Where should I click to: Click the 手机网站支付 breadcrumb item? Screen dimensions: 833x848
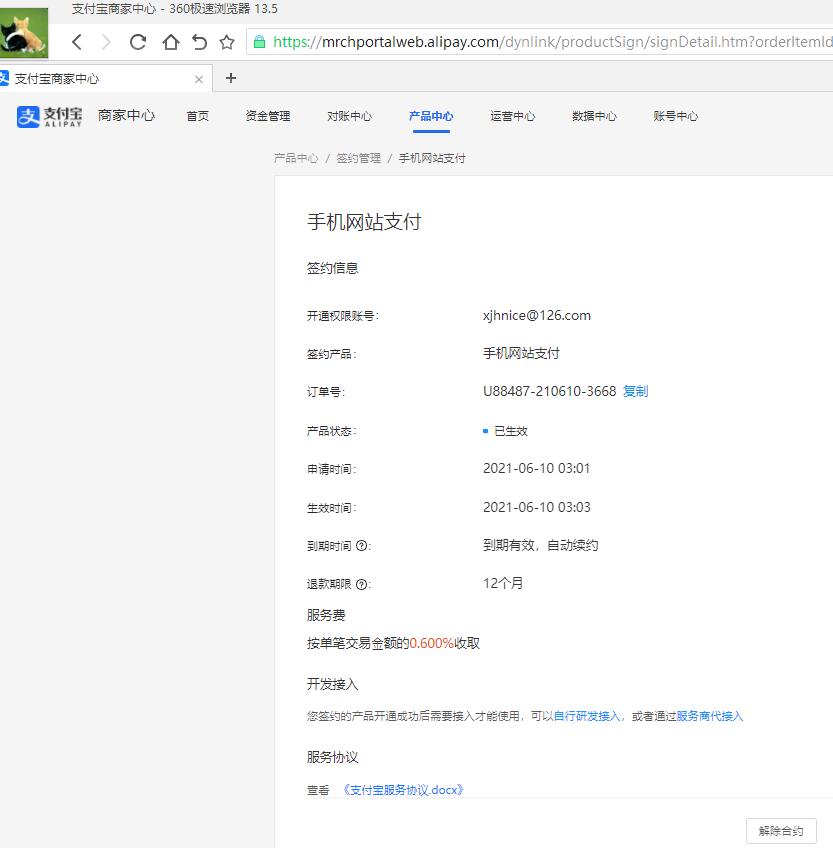coord(432,158)
